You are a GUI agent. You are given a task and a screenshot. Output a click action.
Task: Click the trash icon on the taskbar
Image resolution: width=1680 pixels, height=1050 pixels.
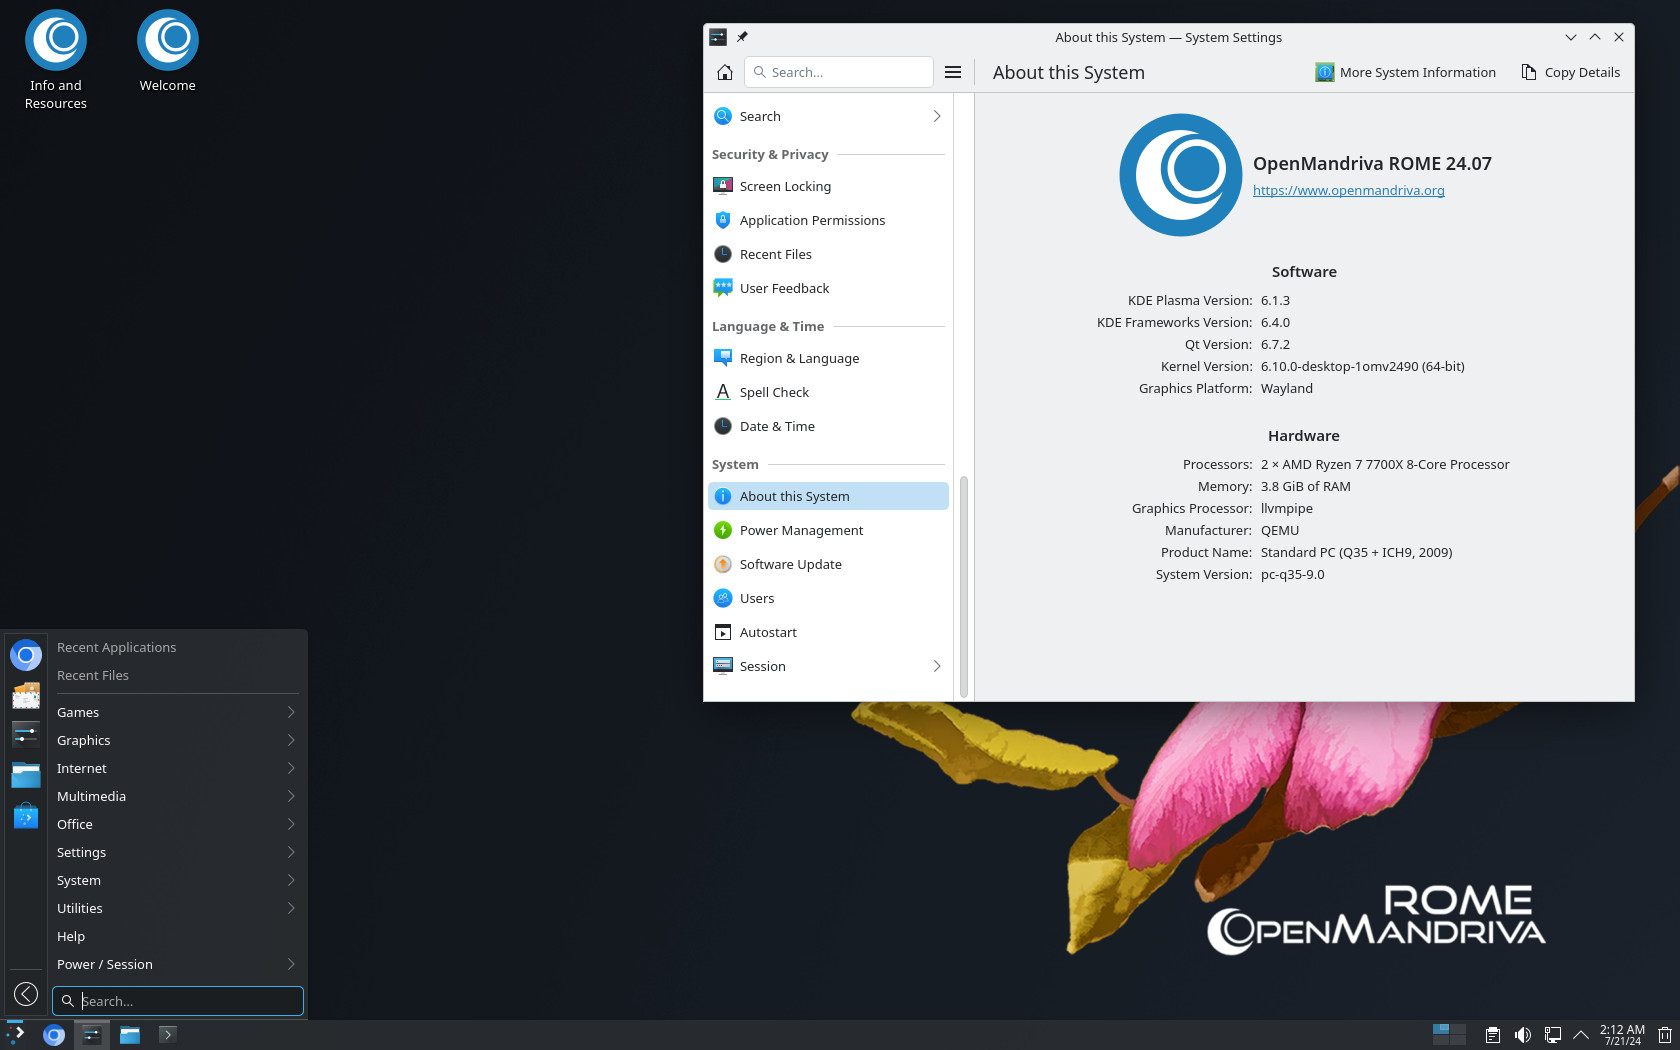tap(1665, 1035)
